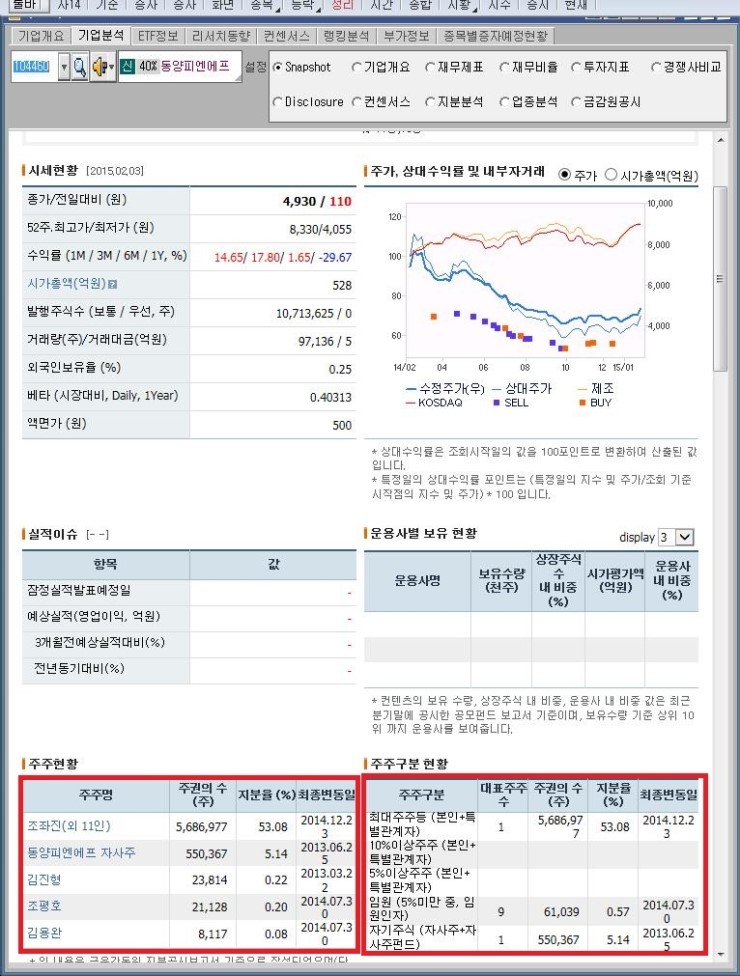Open shareholder link 동양피엔에프 자사주

pyautogui.click(x=81, y=853)
